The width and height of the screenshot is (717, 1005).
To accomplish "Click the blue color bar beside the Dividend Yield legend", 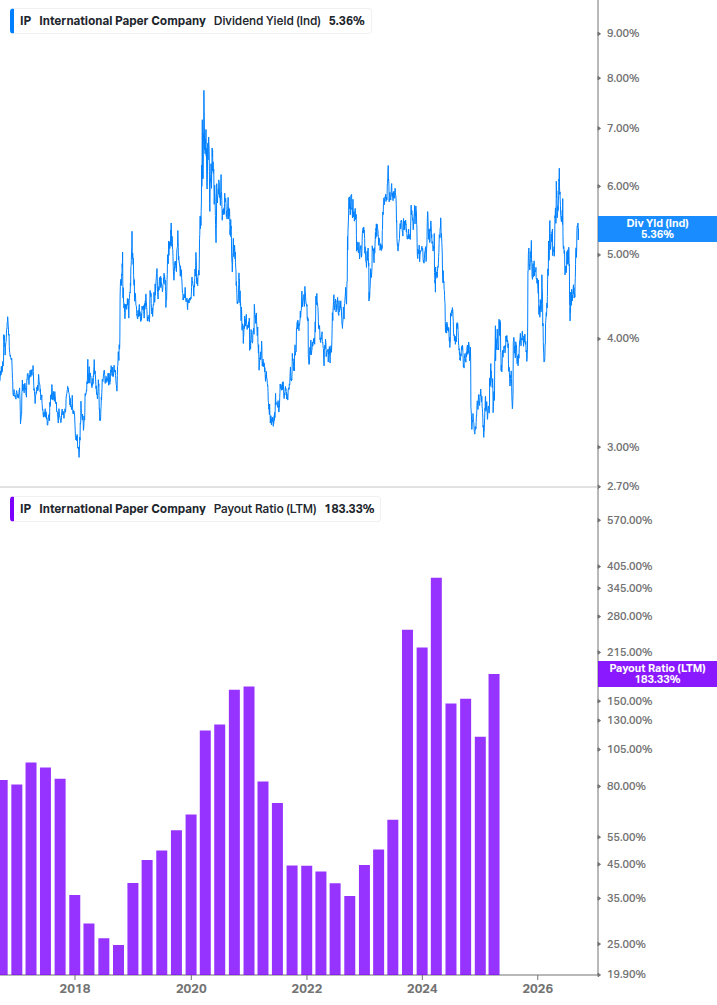I will [12, 21].
